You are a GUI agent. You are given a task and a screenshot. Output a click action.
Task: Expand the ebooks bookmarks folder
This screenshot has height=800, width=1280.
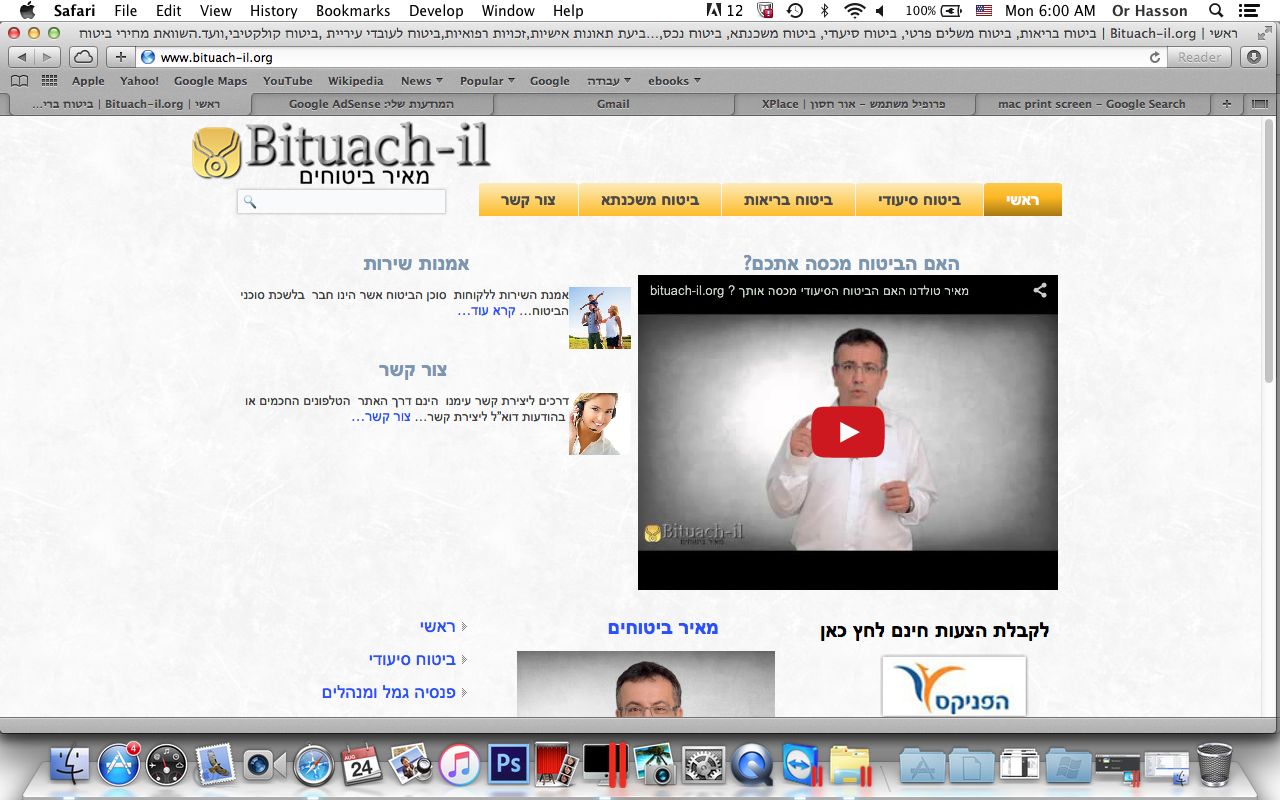point(674,81)
